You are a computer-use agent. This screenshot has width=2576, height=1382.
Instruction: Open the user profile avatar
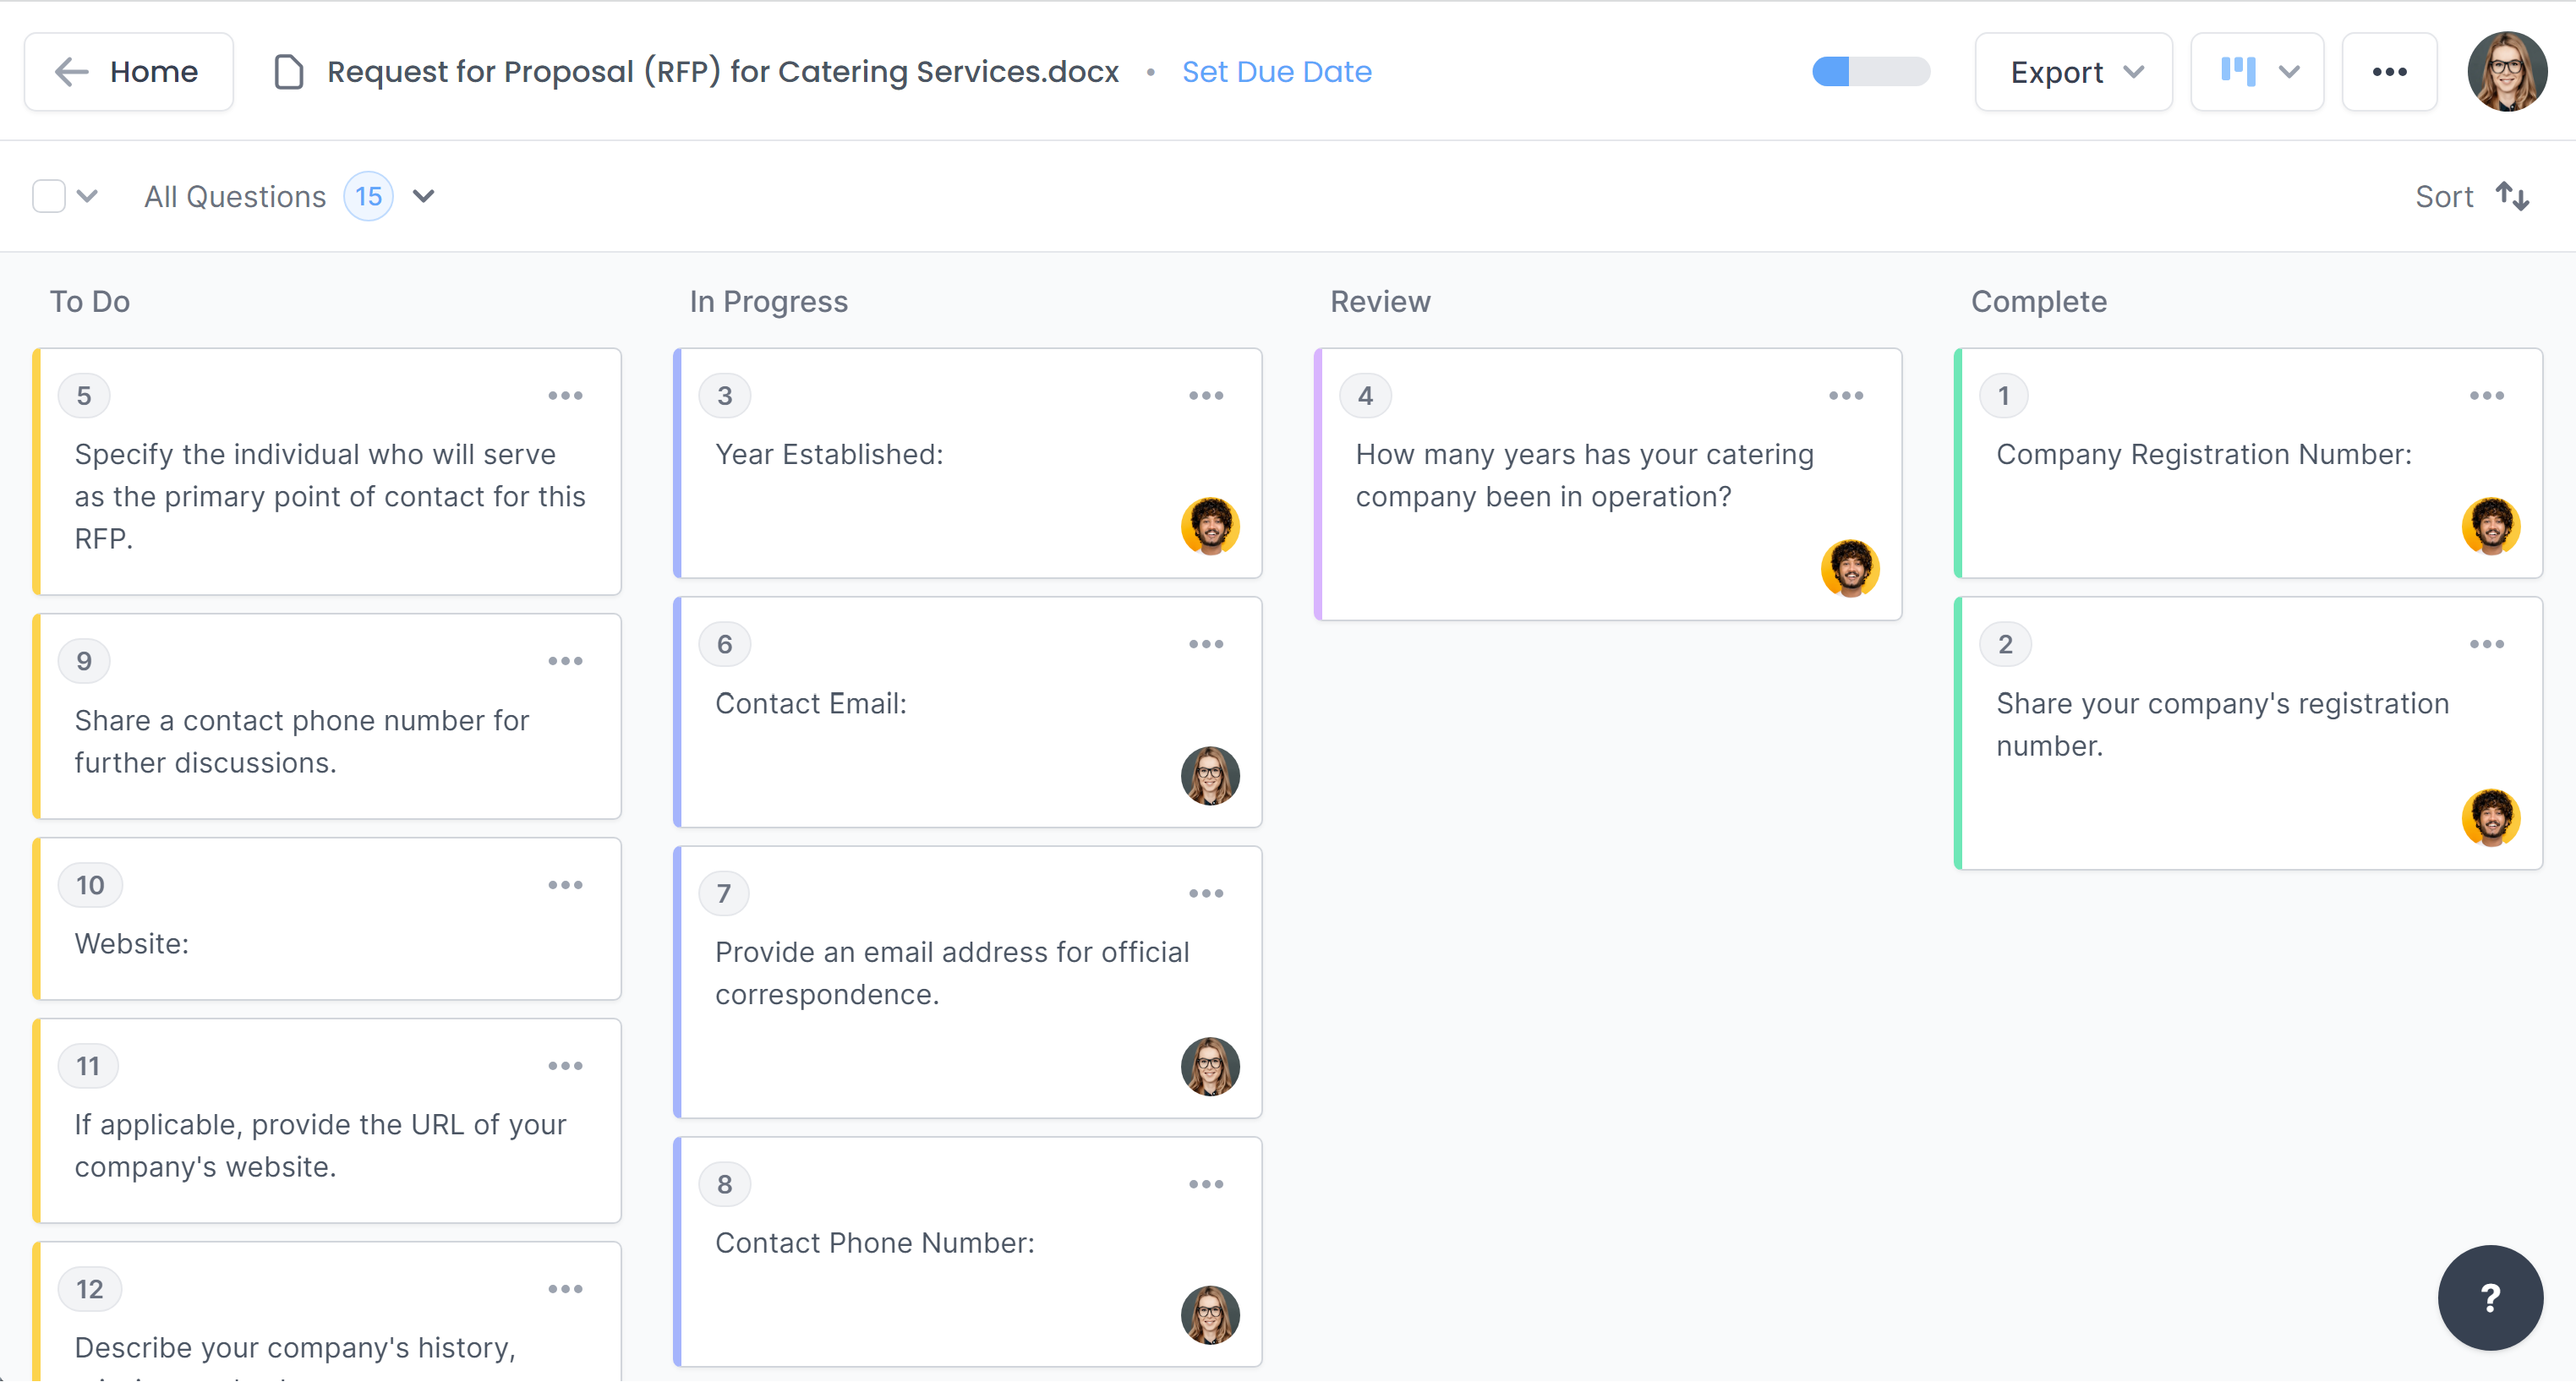click(2506, 72)
